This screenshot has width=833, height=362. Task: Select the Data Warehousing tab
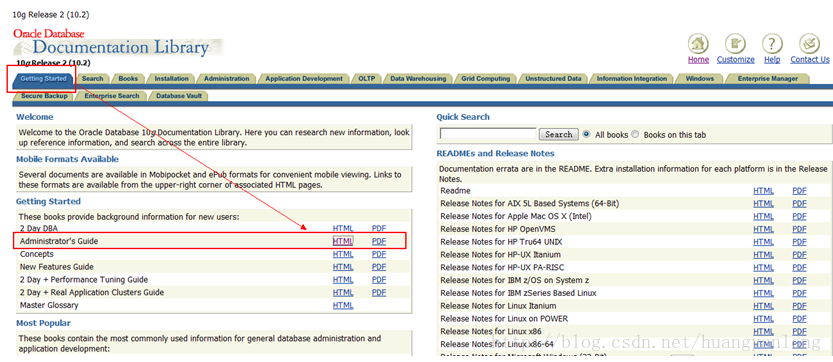pyautogui.click(x=418, y=79)
